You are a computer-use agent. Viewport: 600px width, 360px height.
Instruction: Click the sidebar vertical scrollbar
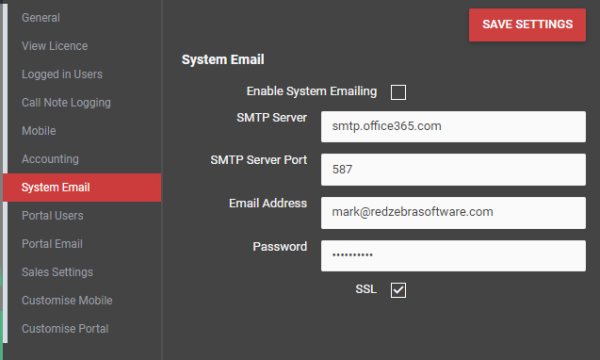click(x=5, y=172)
